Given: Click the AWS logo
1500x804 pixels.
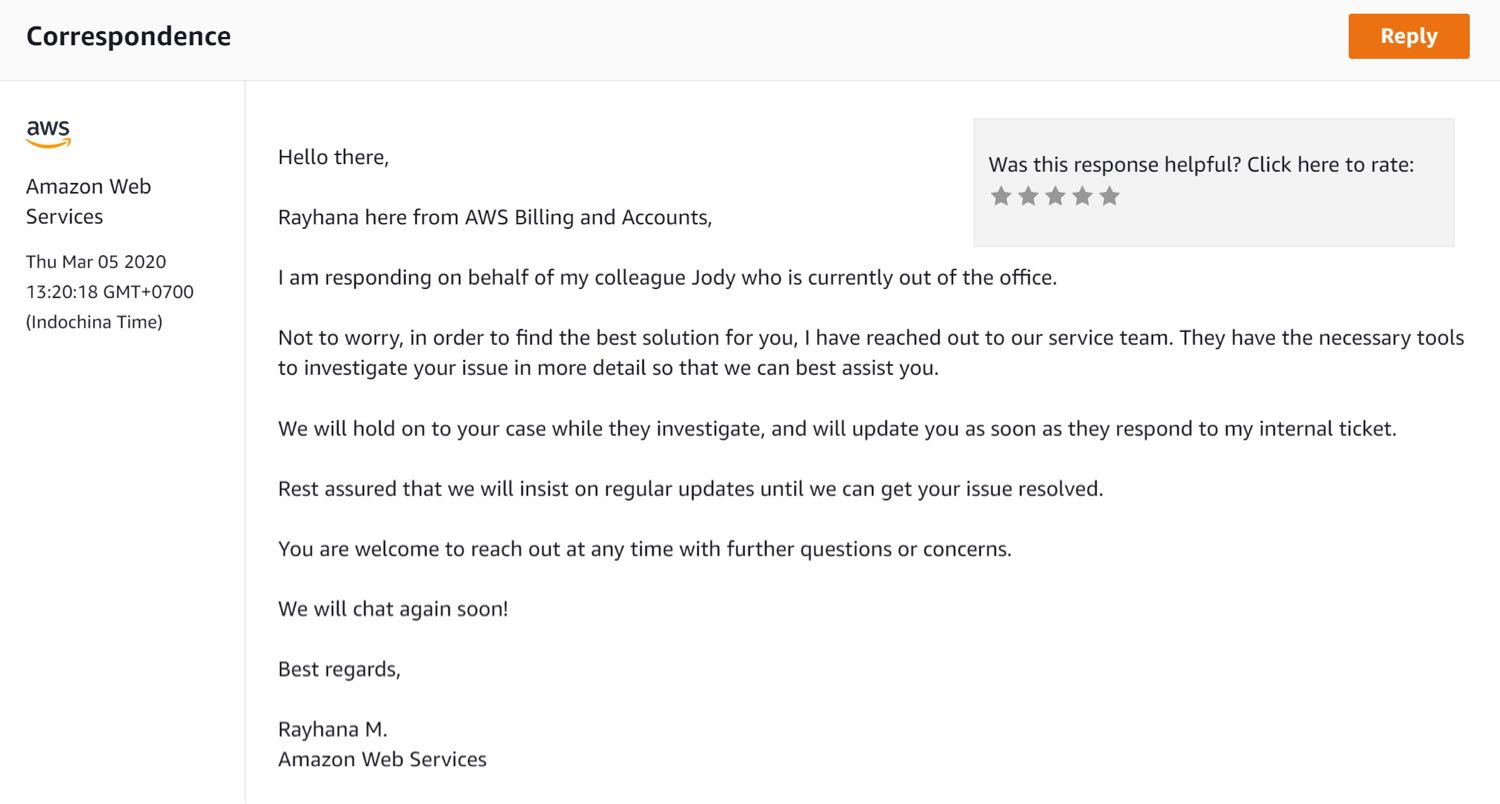Looking at the screenshot, I should pos(48,134).
